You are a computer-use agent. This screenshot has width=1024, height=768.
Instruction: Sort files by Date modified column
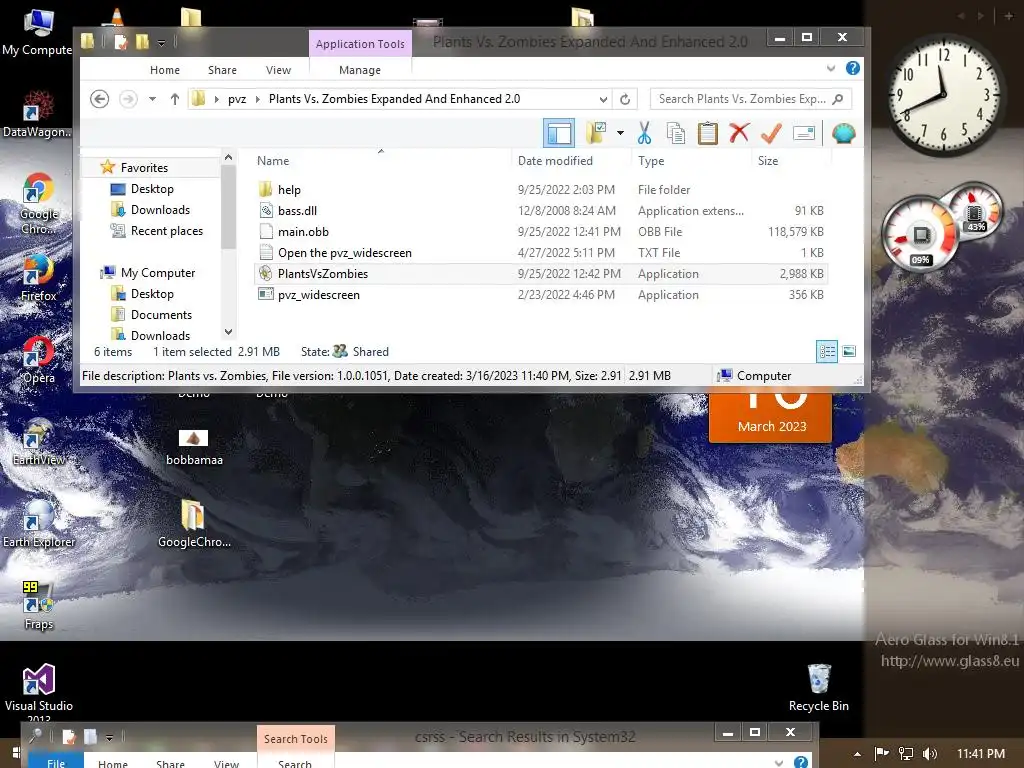(555, 161)
